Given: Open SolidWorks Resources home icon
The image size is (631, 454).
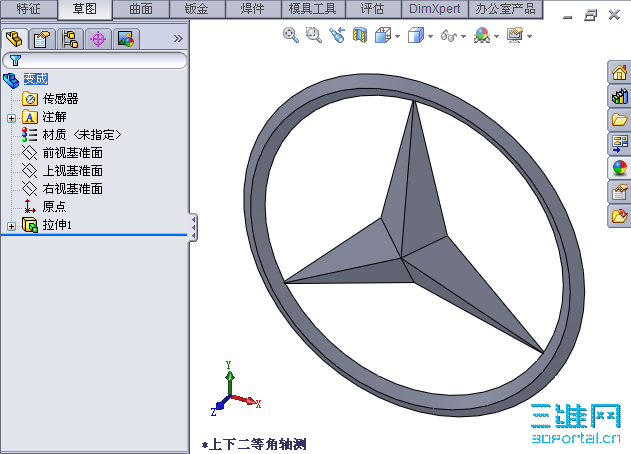Looking at the screenshot, I should [x=619, y=72].
